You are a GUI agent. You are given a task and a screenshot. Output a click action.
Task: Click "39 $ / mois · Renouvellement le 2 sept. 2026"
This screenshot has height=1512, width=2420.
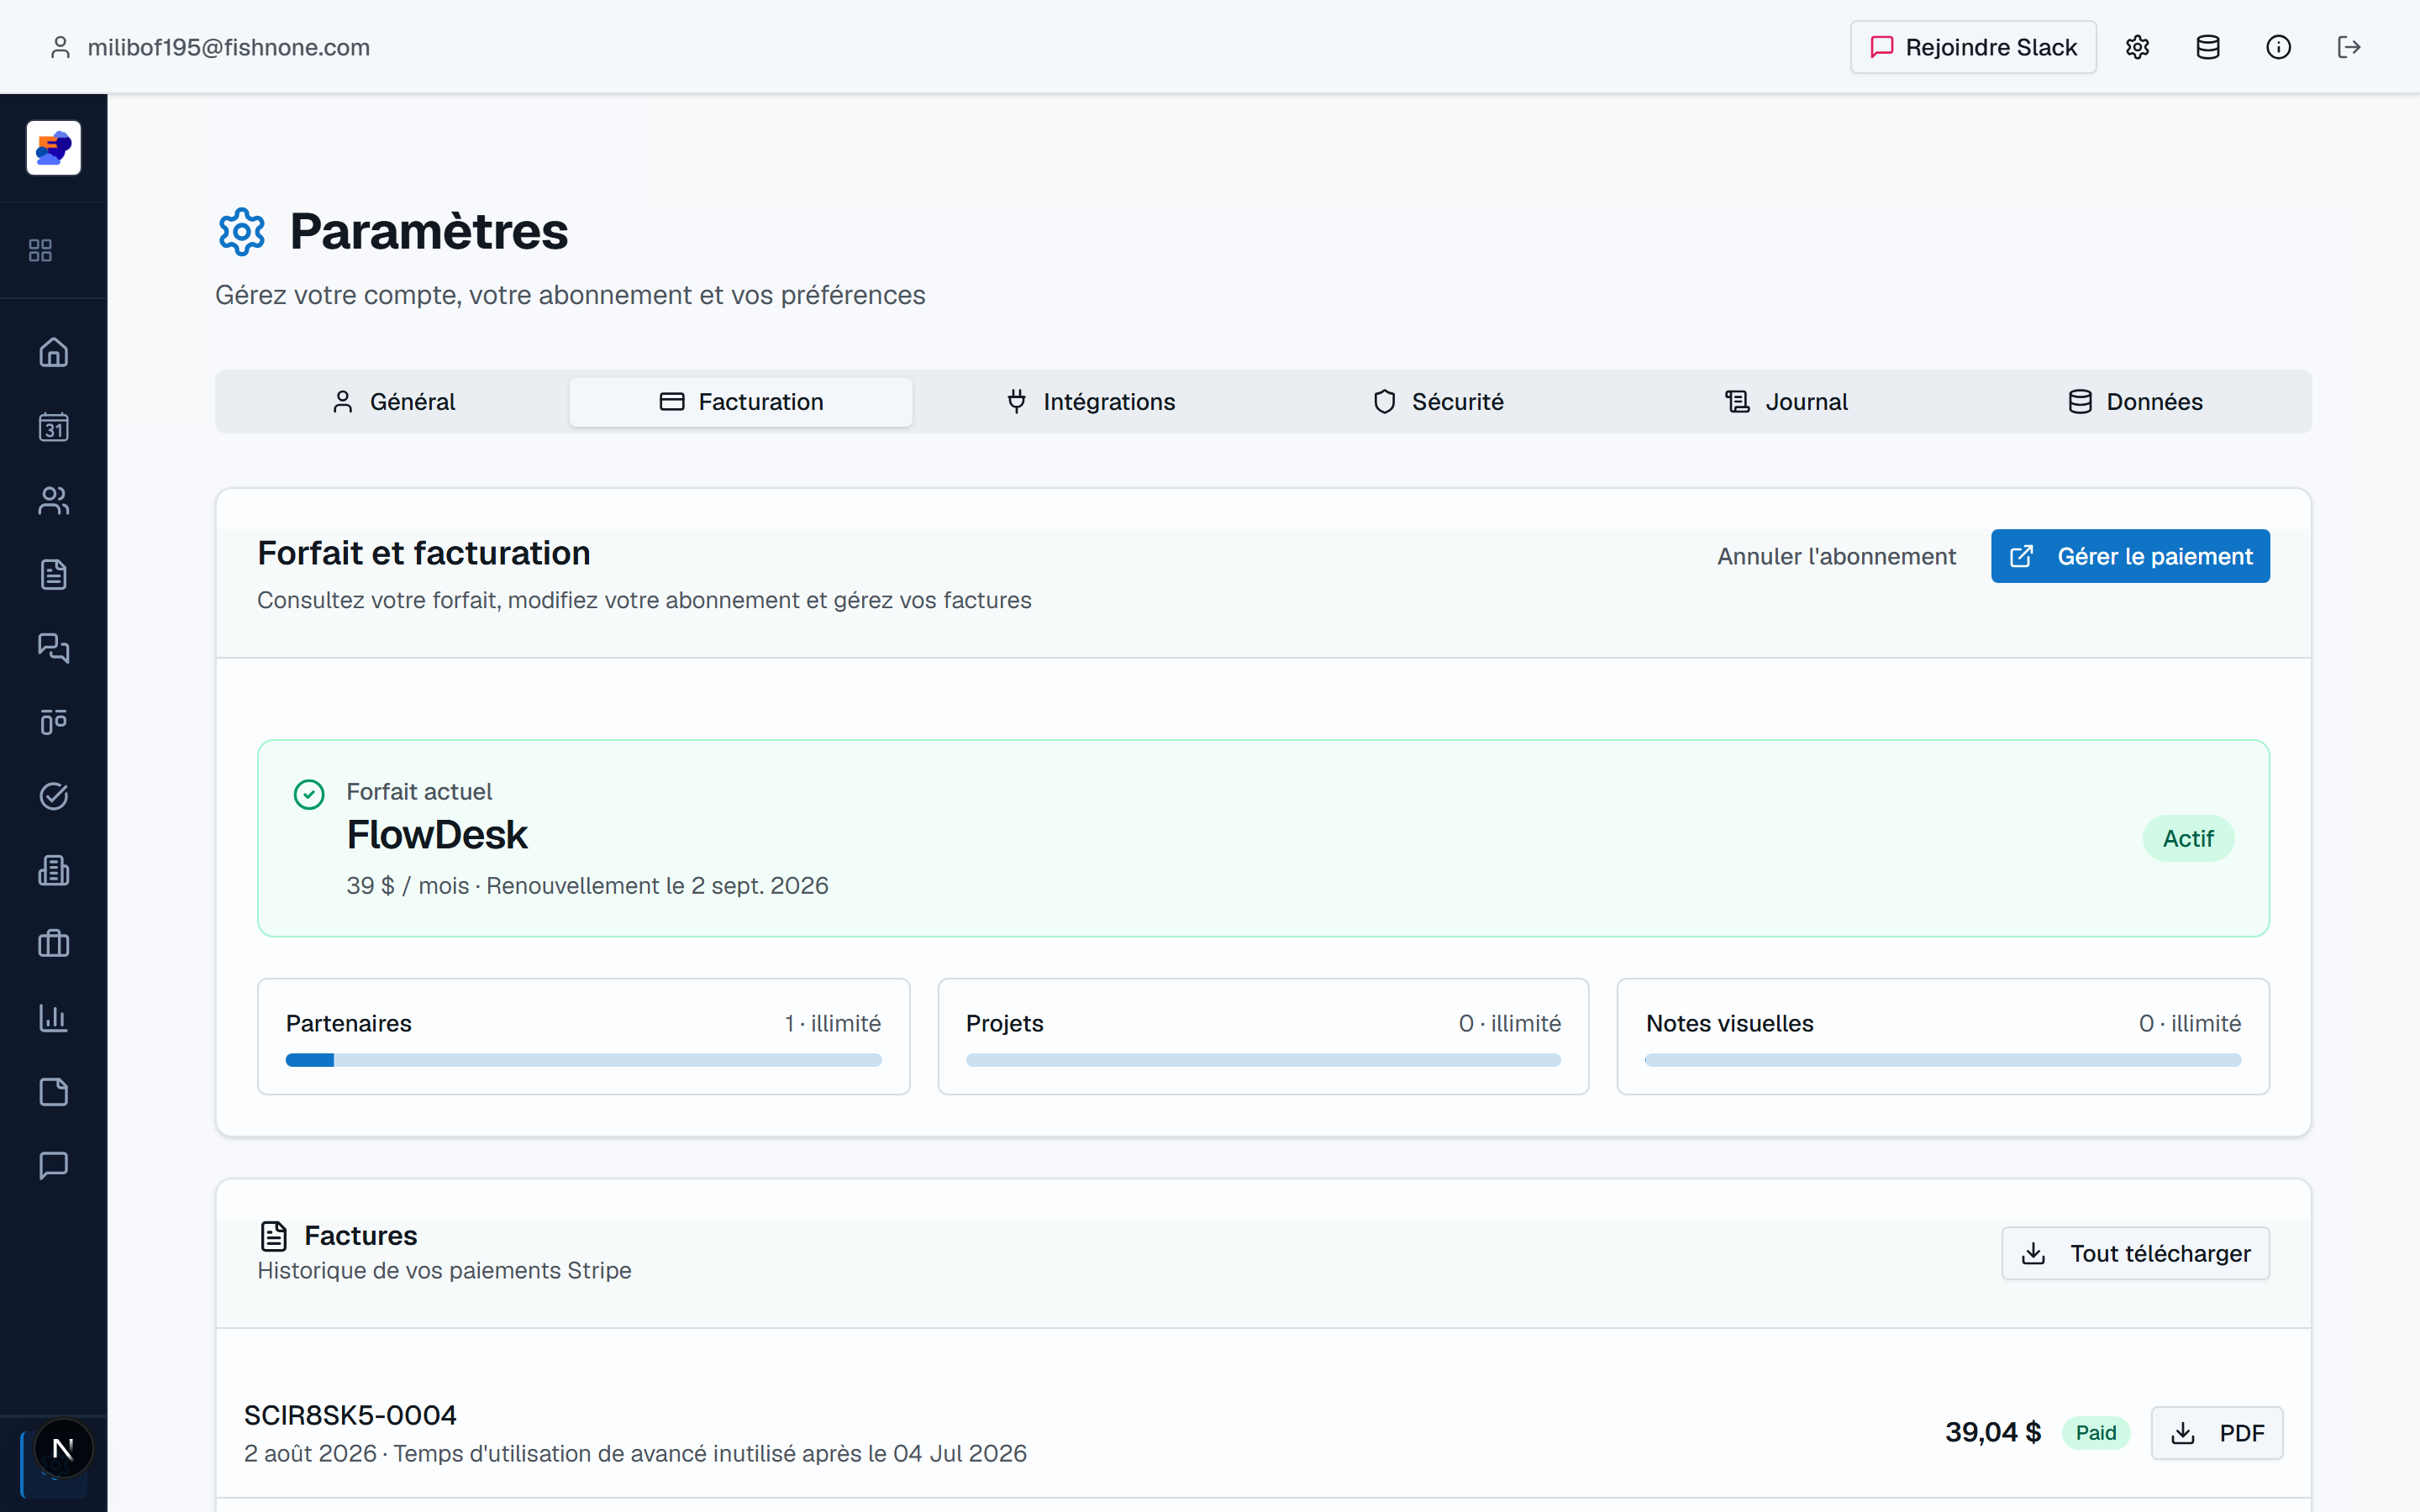[x=588, y=886]
